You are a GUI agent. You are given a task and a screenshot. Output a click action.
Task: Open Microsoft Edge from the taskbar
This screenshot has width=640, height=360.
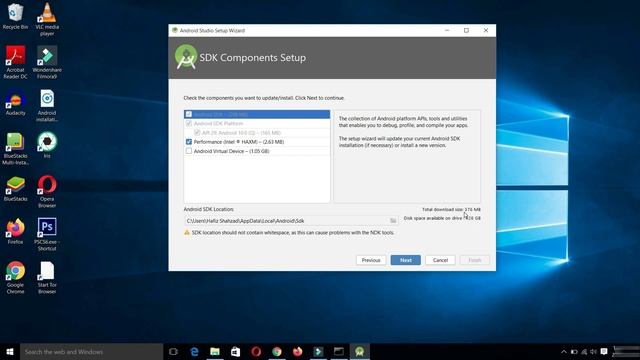(x=194, y=351)
